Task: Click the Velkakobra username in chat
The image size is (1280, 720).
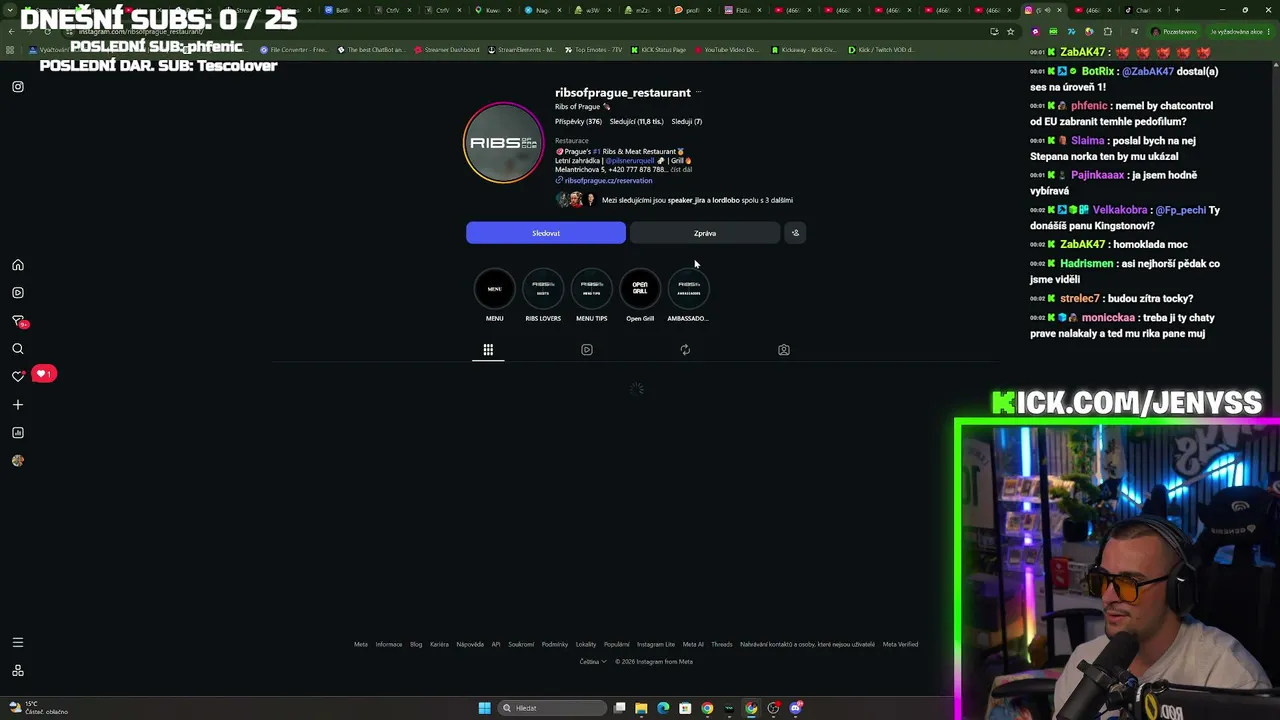Action: click(x=1120, y=210)
